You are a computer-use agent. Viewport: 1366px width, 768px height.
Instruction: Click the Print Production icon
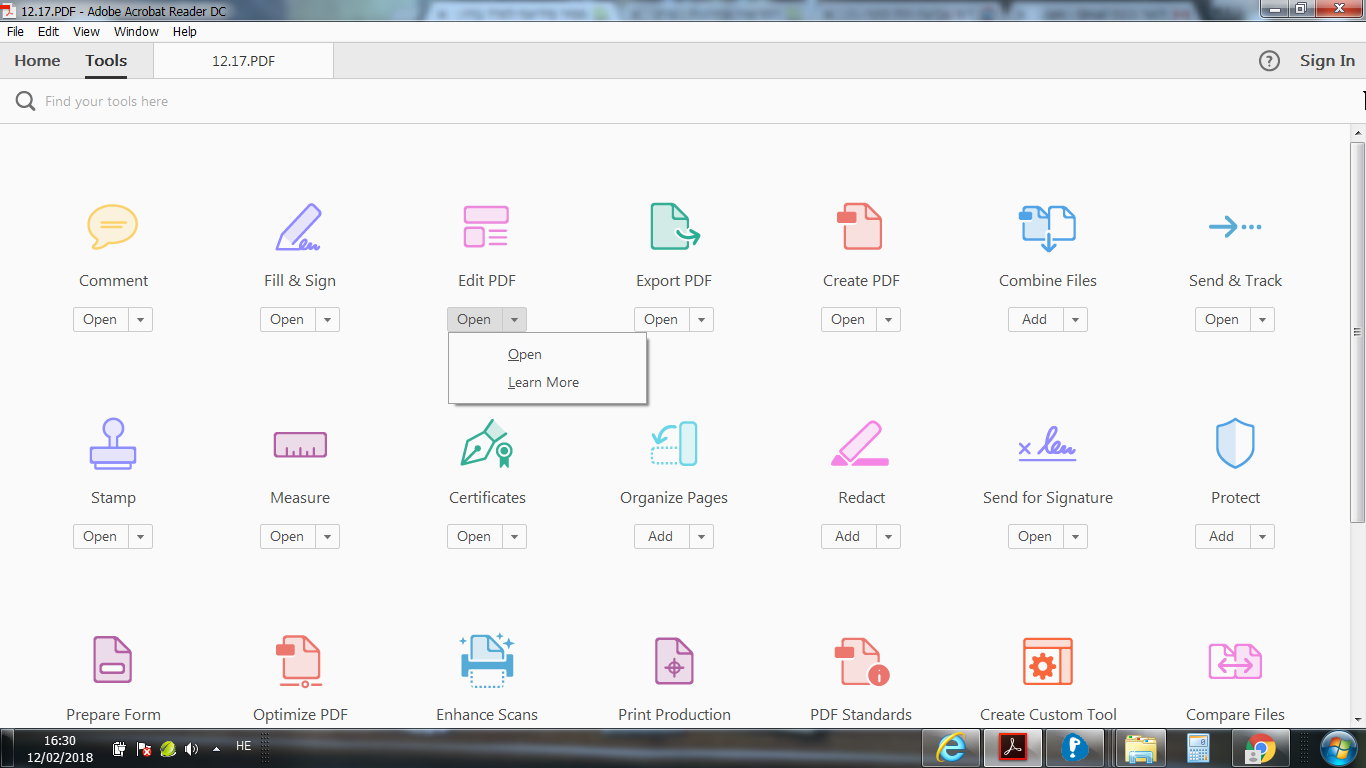pyautogui.click(x=674, y=661)
